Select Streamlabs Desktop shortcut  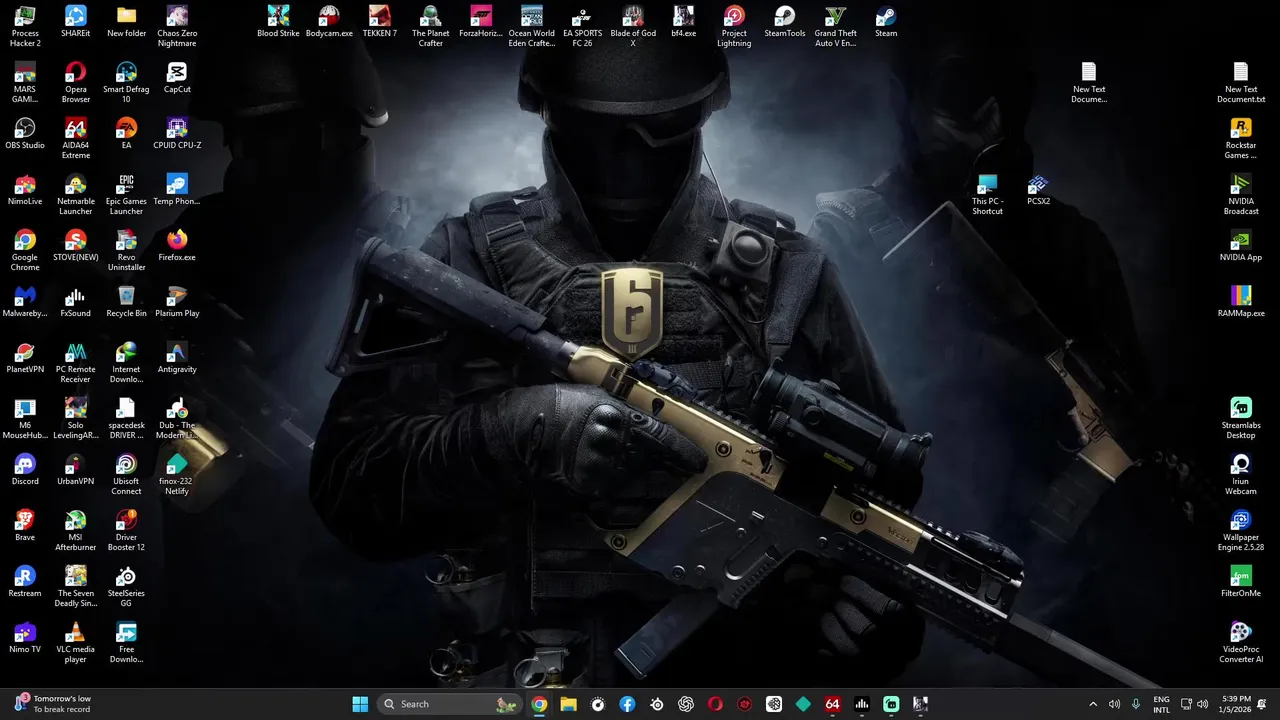pos(1241,418)
